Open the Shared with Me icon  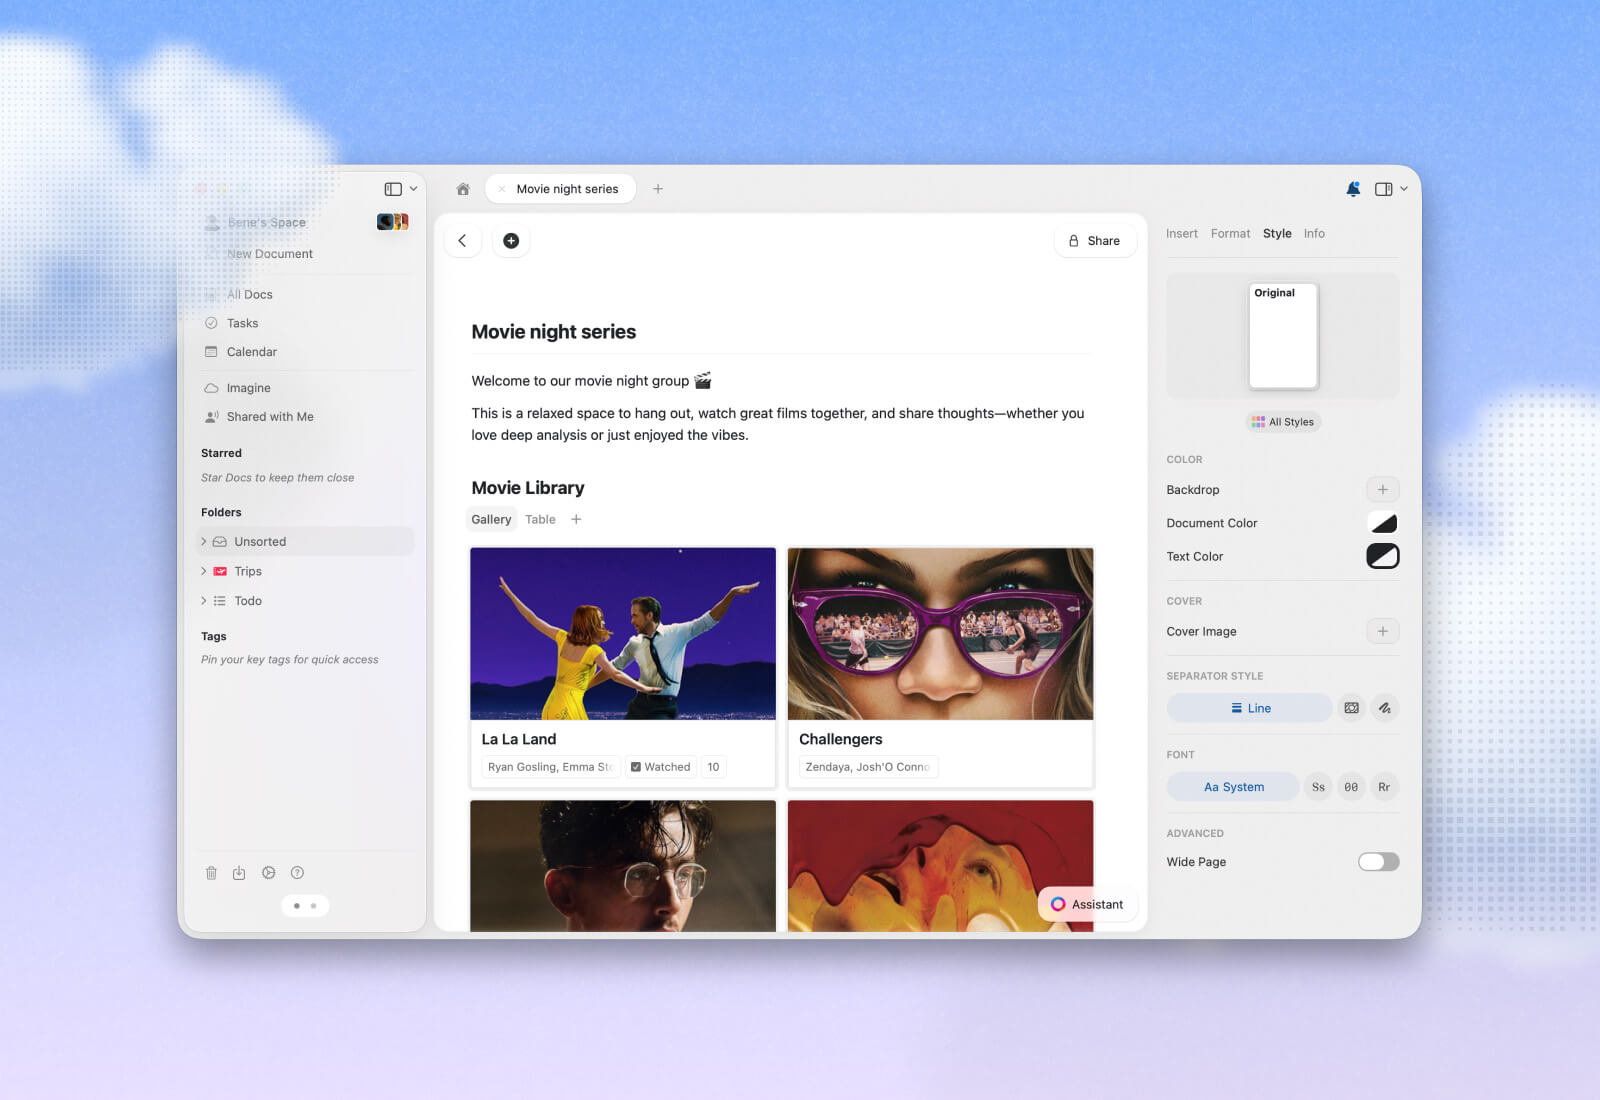(x=211, y=417)
